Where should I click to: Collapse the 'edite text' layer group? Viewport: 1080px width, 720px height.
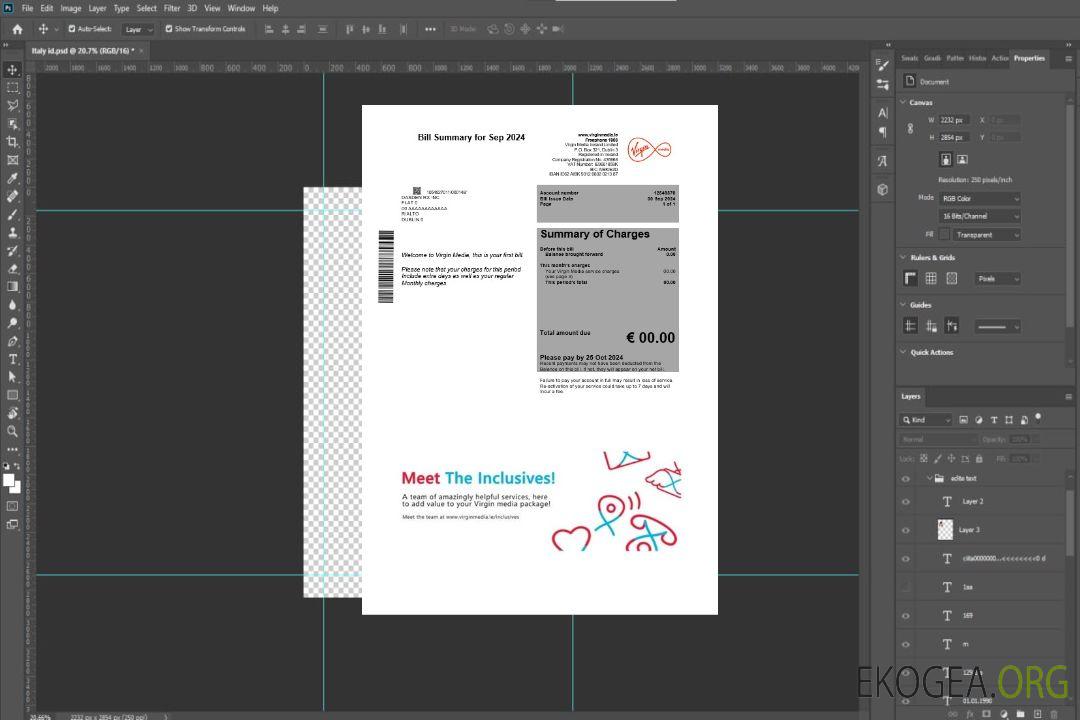[929, 478]
